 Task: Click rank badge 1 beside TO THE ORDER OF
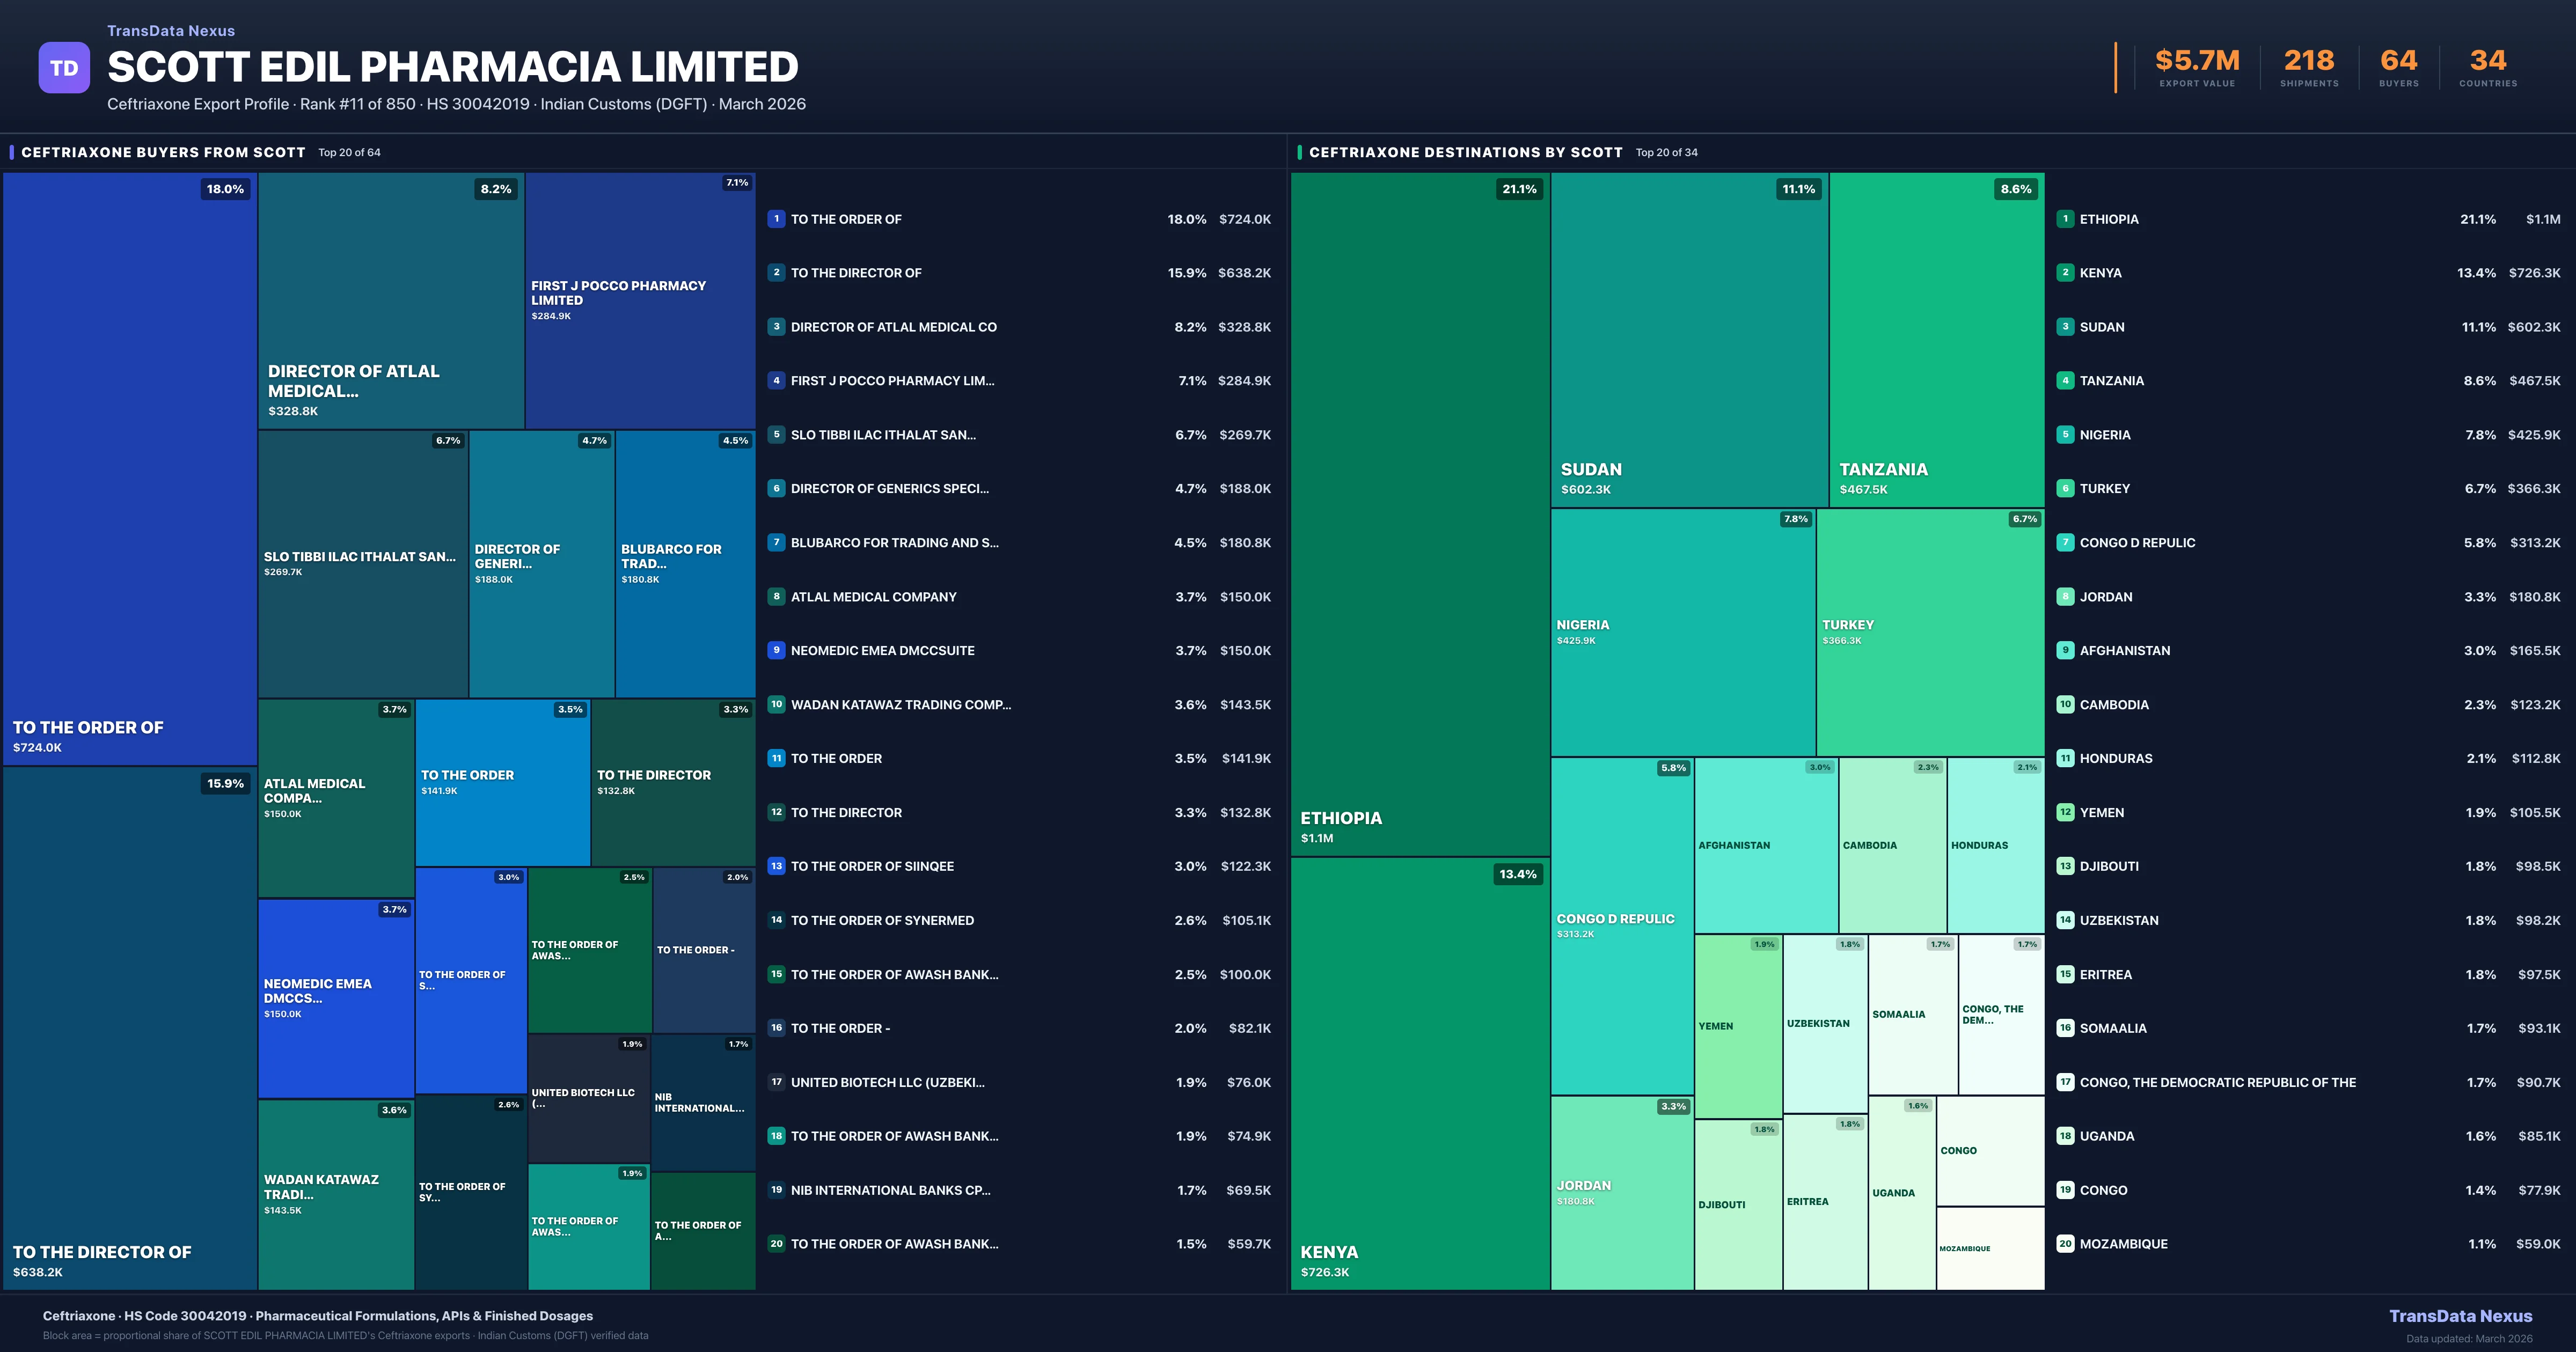click(x=776, y=219)
